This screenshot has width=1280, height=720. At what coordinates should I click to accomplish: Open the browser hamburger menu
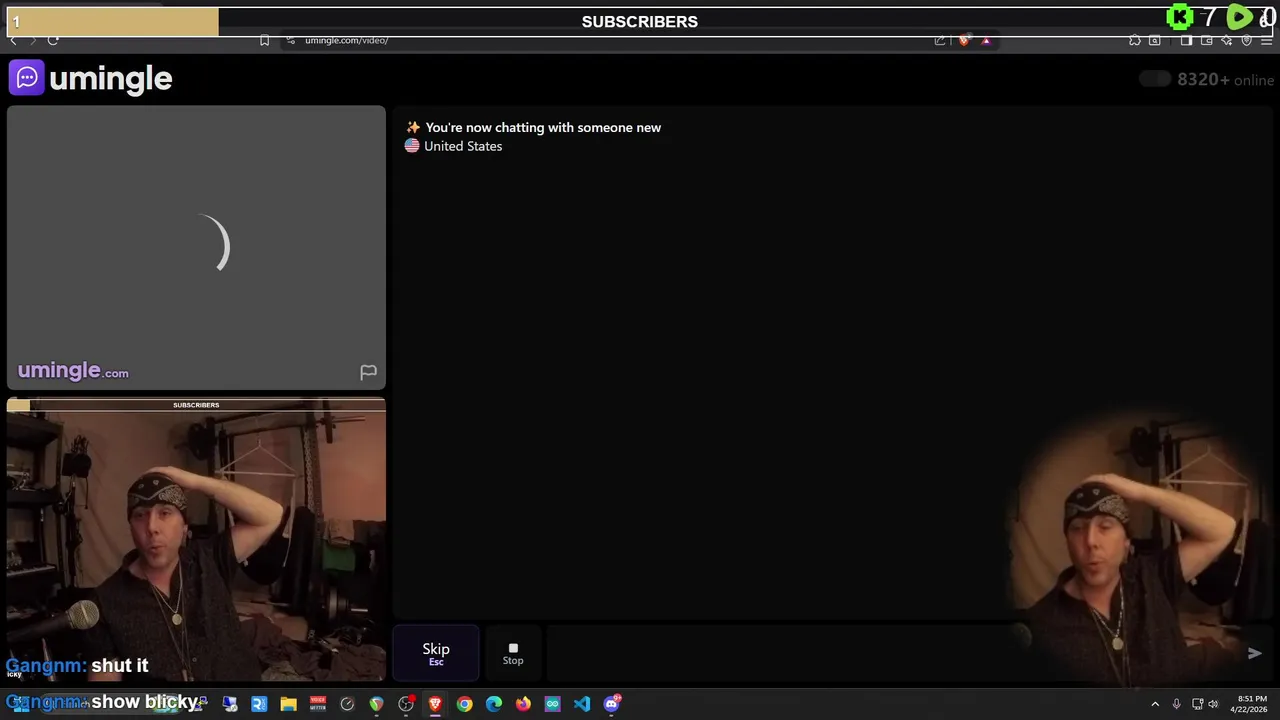1267,40
